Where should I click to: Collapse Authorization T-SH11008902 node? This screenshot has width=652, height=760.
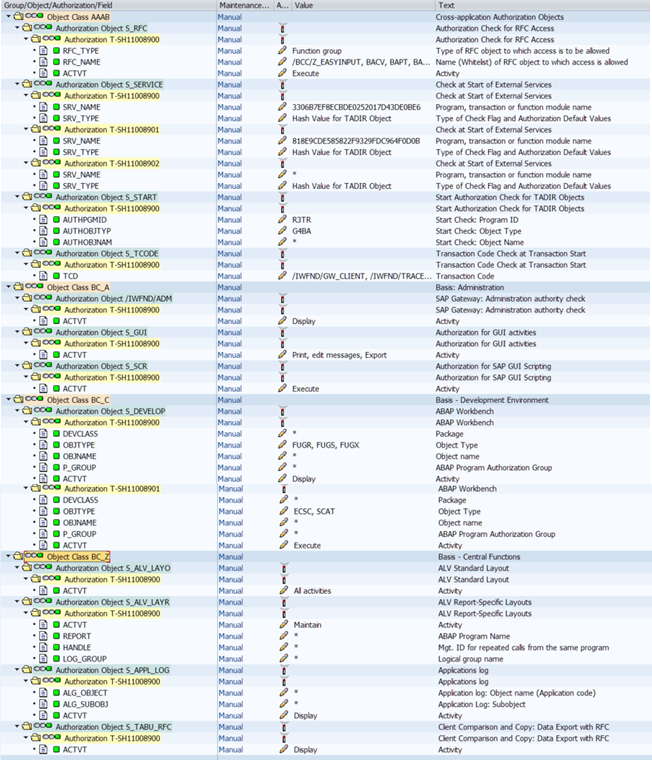click(26, 163)
